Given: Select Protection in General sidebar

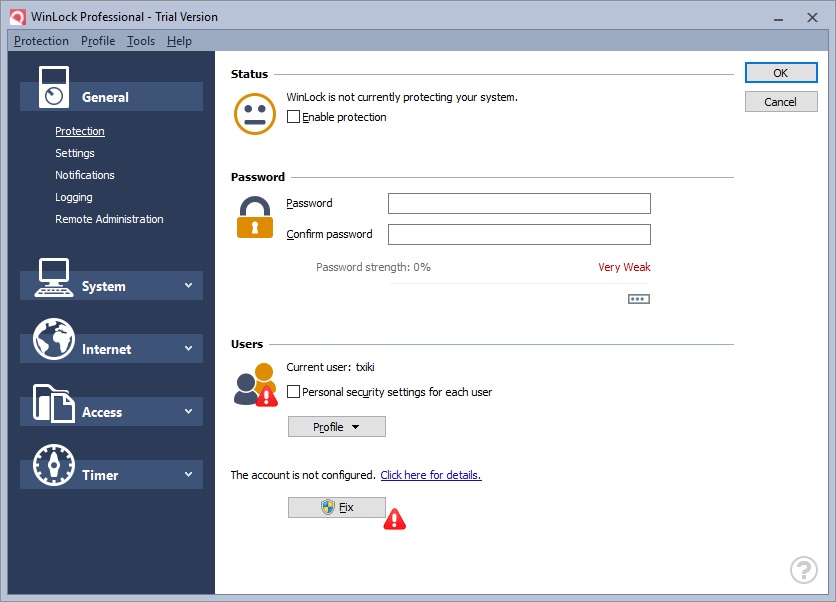Looking at the screenshot, I should coord(80,131).
